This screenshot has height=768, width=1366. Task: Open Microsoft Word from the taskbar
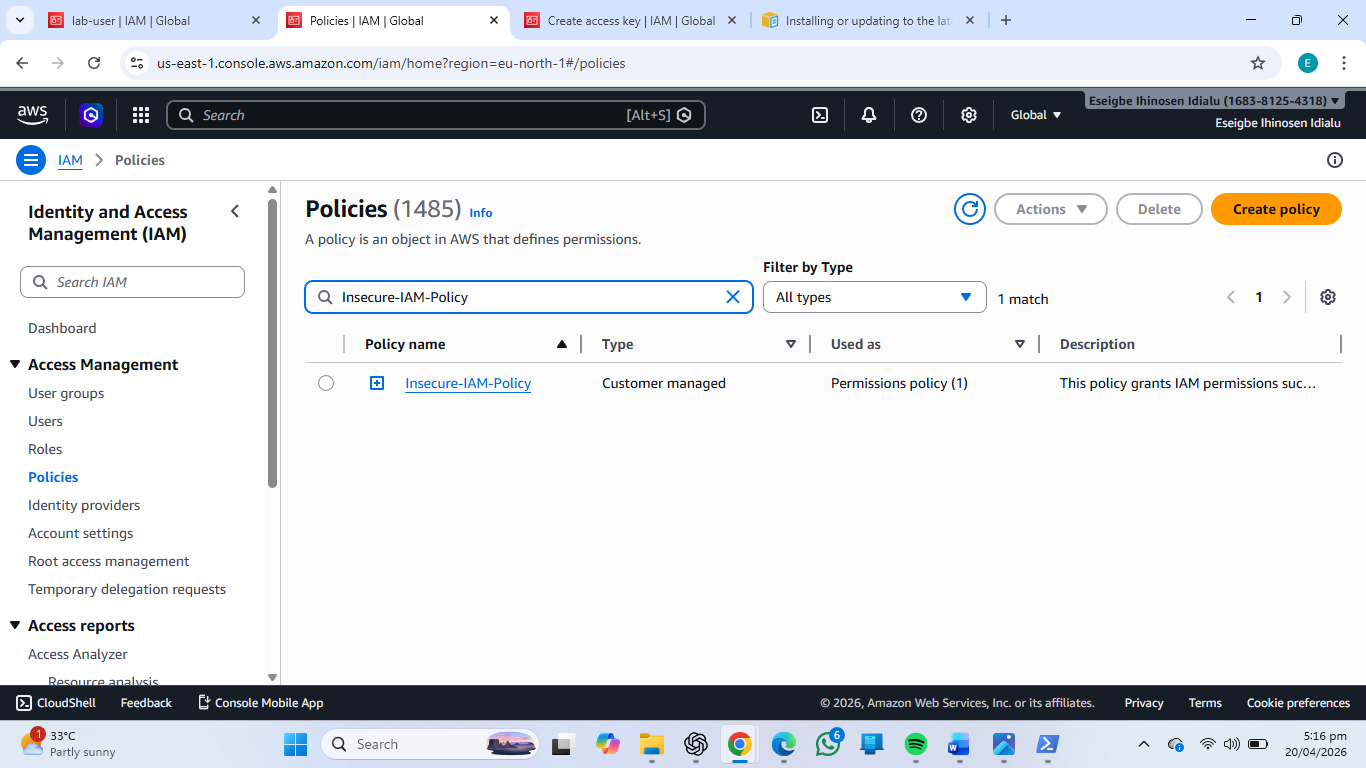[x=959, y=744]
